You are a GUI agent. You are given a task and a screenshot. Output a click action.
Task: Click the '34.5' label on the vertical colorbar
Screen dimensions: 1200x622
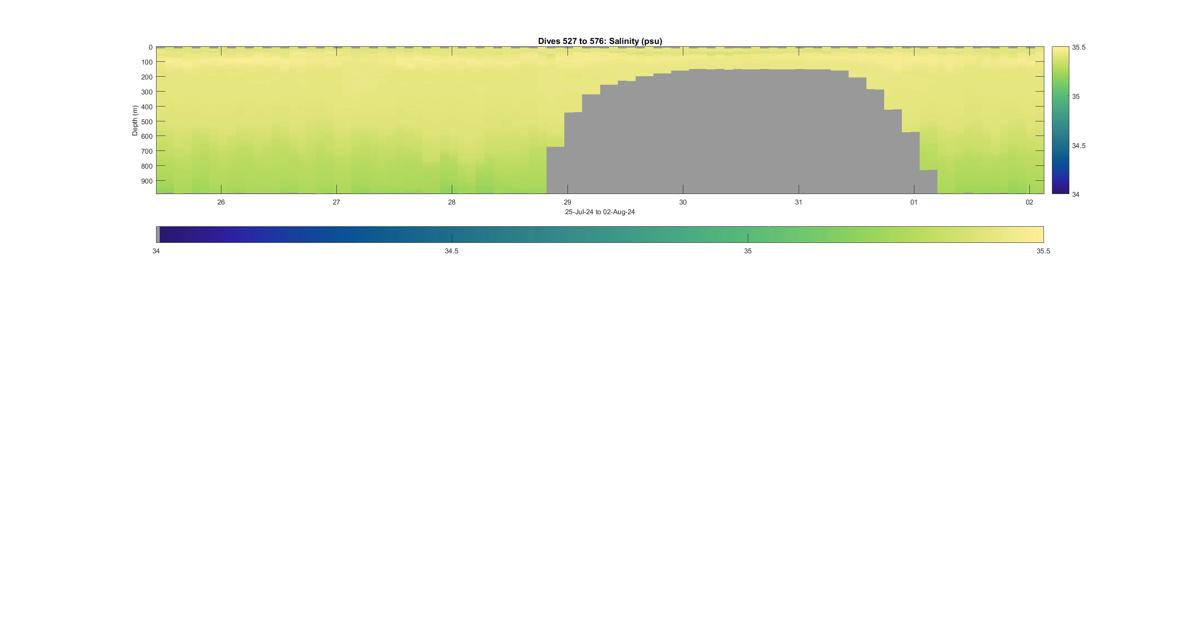pos(1079,145)
